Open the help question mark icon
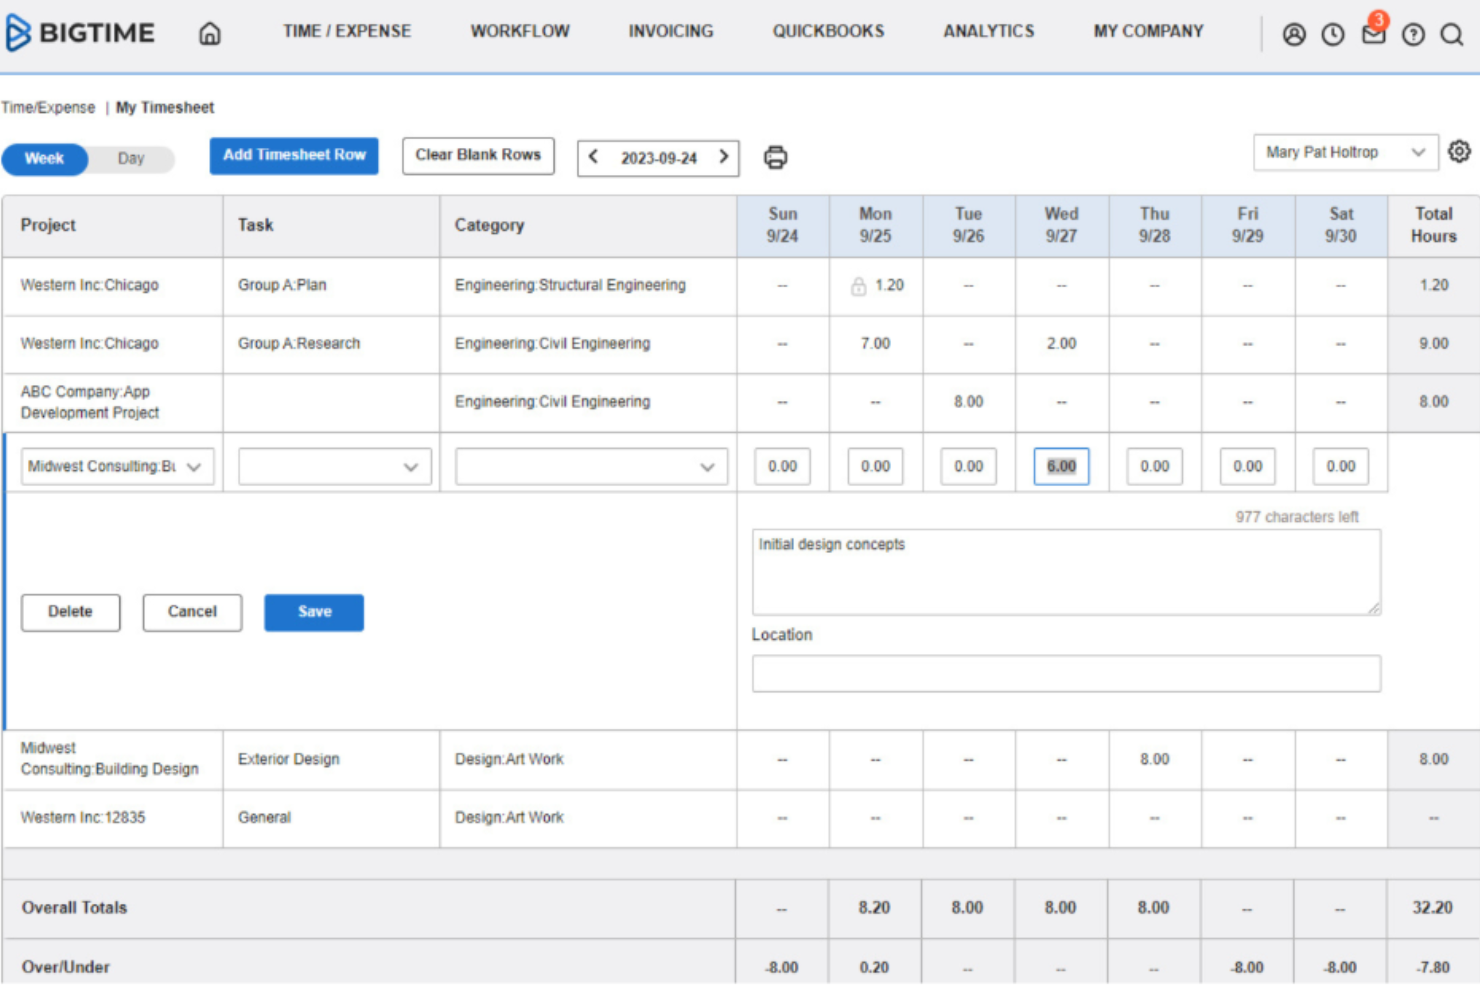The width and height of the screenshot is (1480, 987). 1413,35
